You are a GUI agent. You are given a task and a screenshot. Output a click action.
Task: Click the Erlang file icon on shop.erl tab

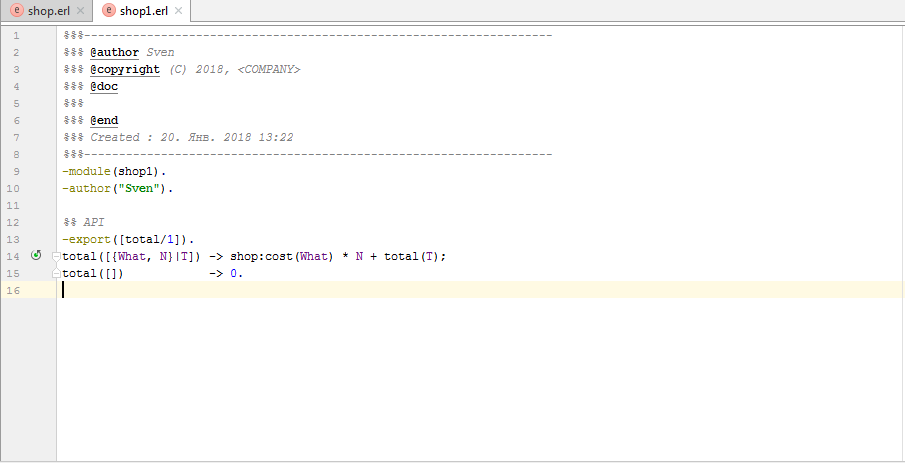click(x=17, y=11)
